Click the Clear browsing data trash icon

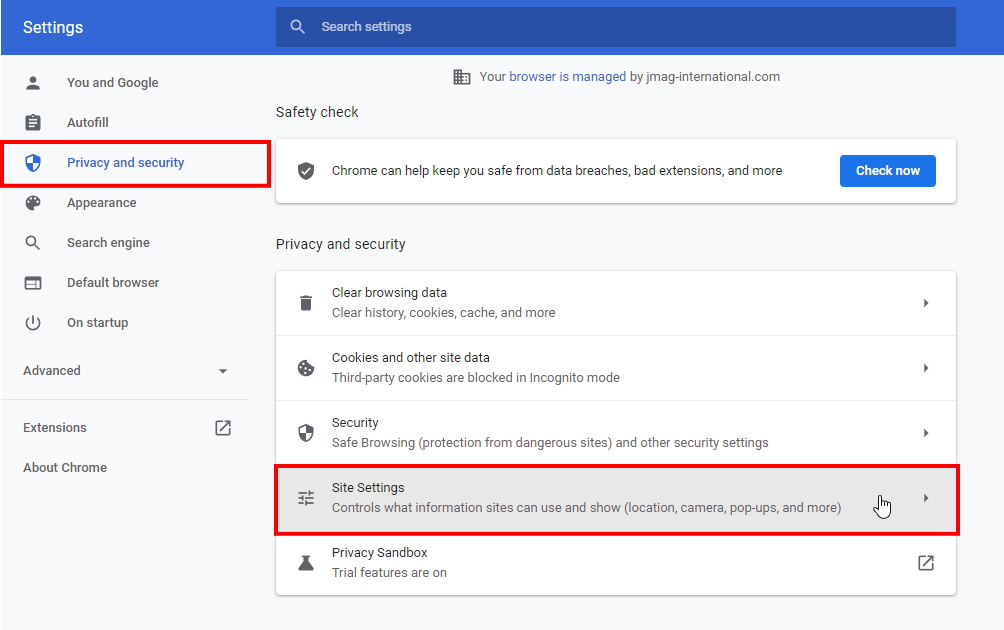(306, 303)
